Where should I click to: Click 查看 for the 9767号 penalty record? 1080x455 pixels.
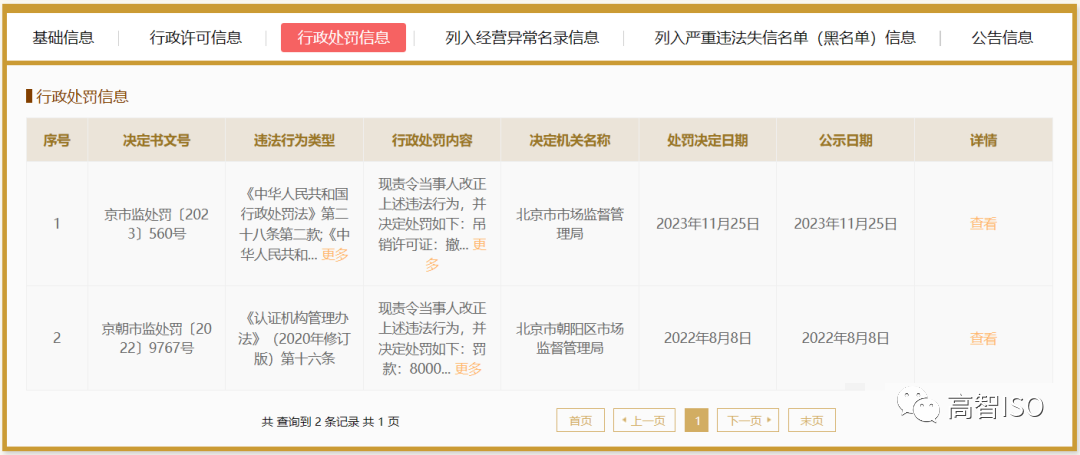point(983,338)
